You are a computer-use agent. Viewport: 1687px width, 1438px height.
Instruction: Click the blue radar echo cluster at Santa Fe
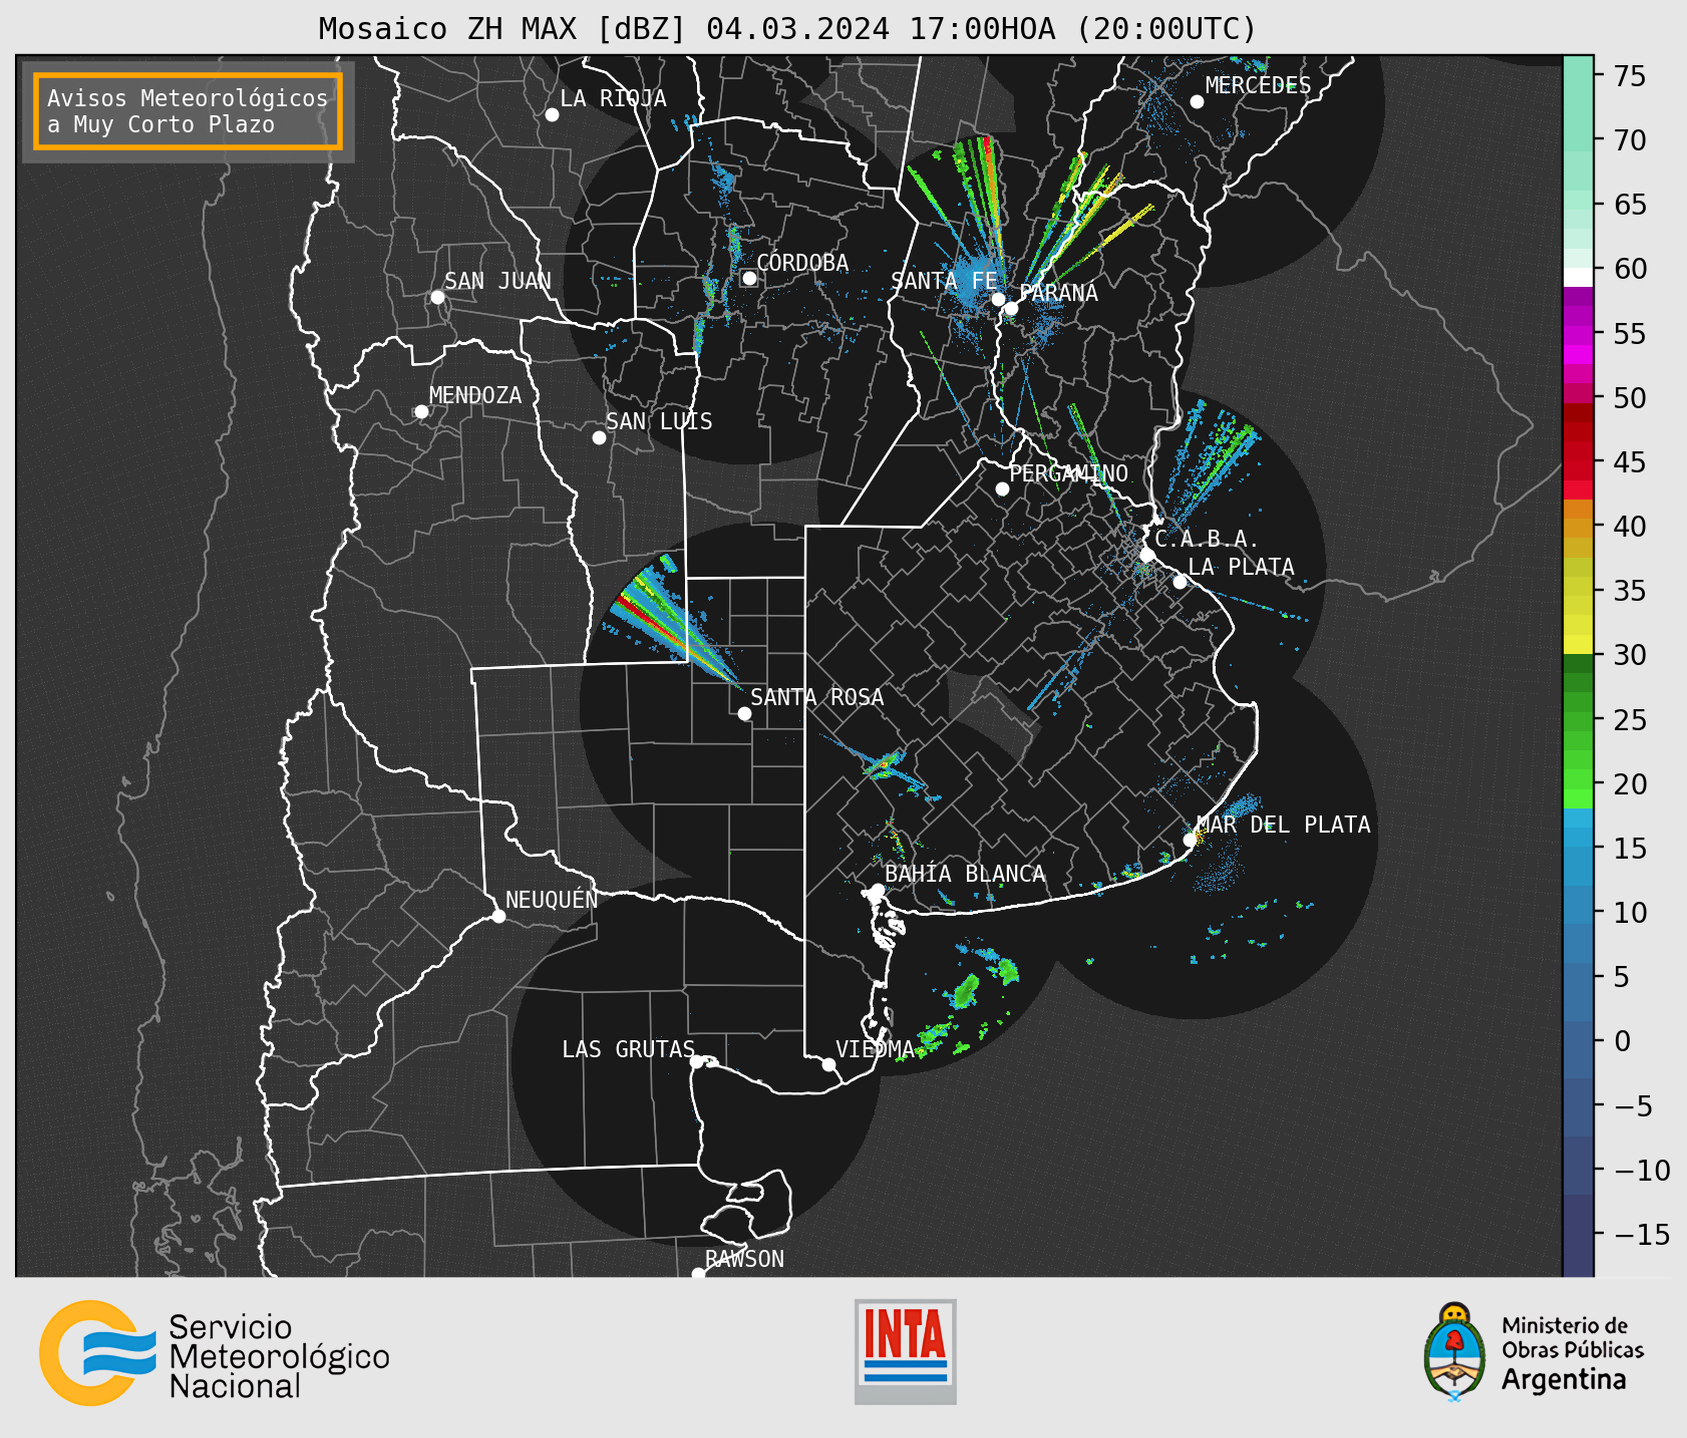(x=970, y=282)
